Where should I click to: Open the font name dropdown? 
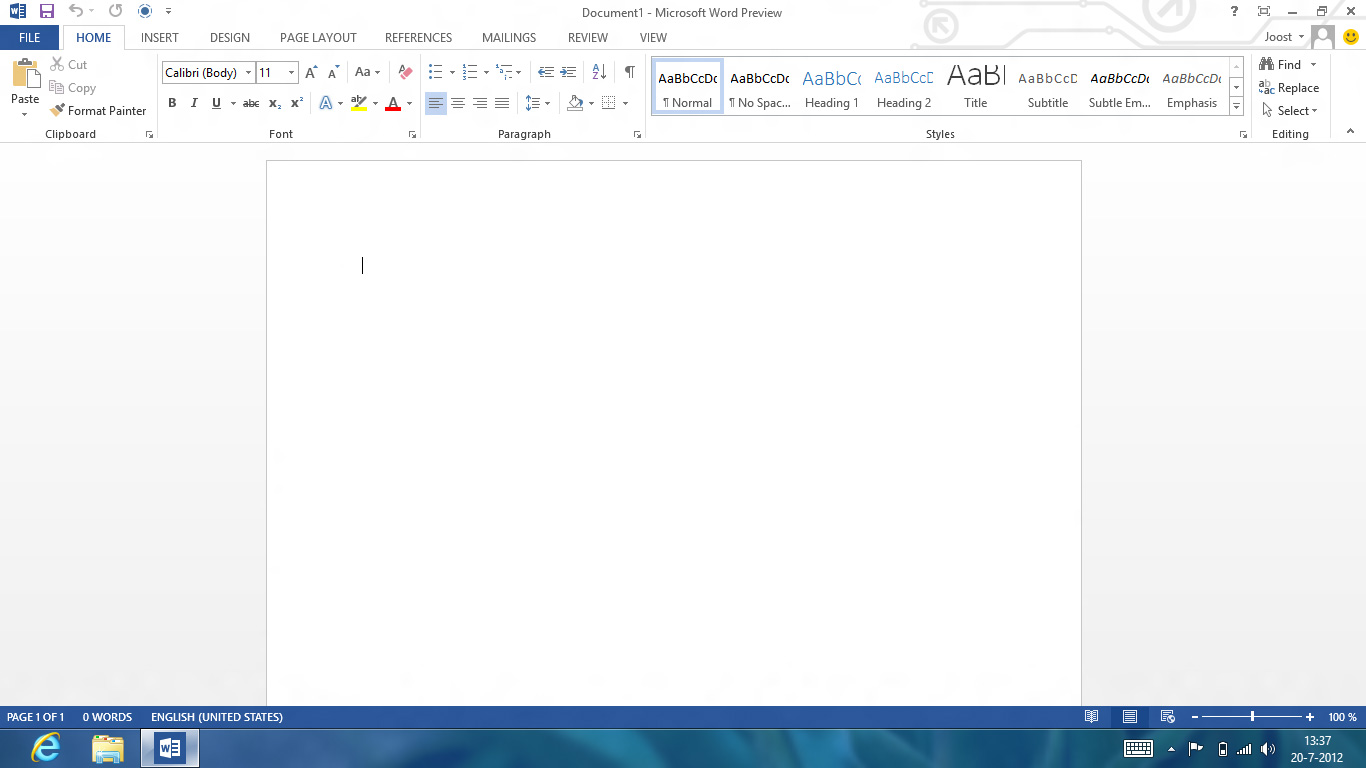(x=248, y=73)
